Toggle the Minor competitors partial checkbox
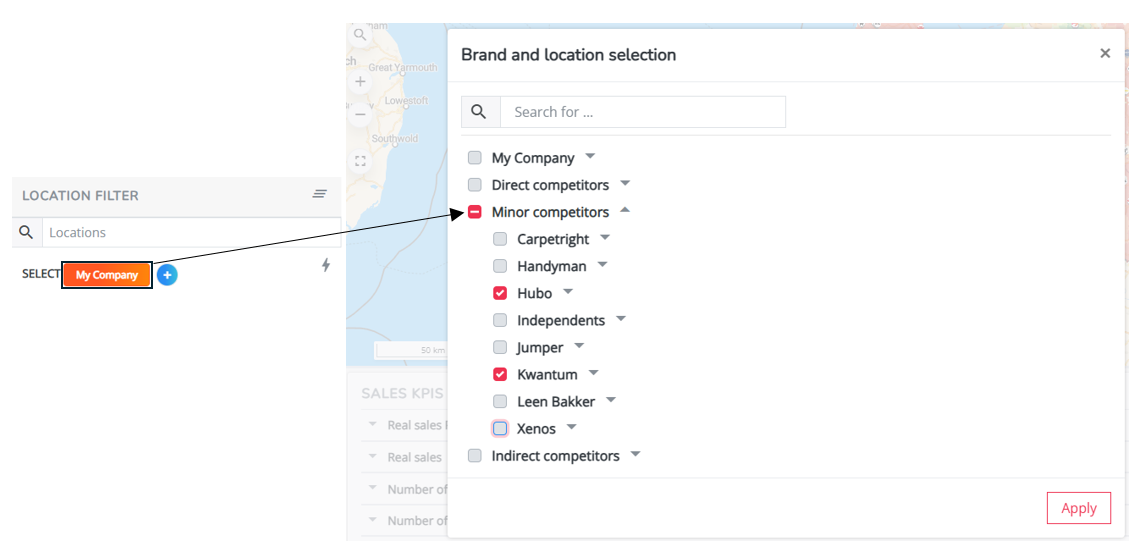Image resolution: width=1137 pixels, height=551 pixels. click(475, 212)
